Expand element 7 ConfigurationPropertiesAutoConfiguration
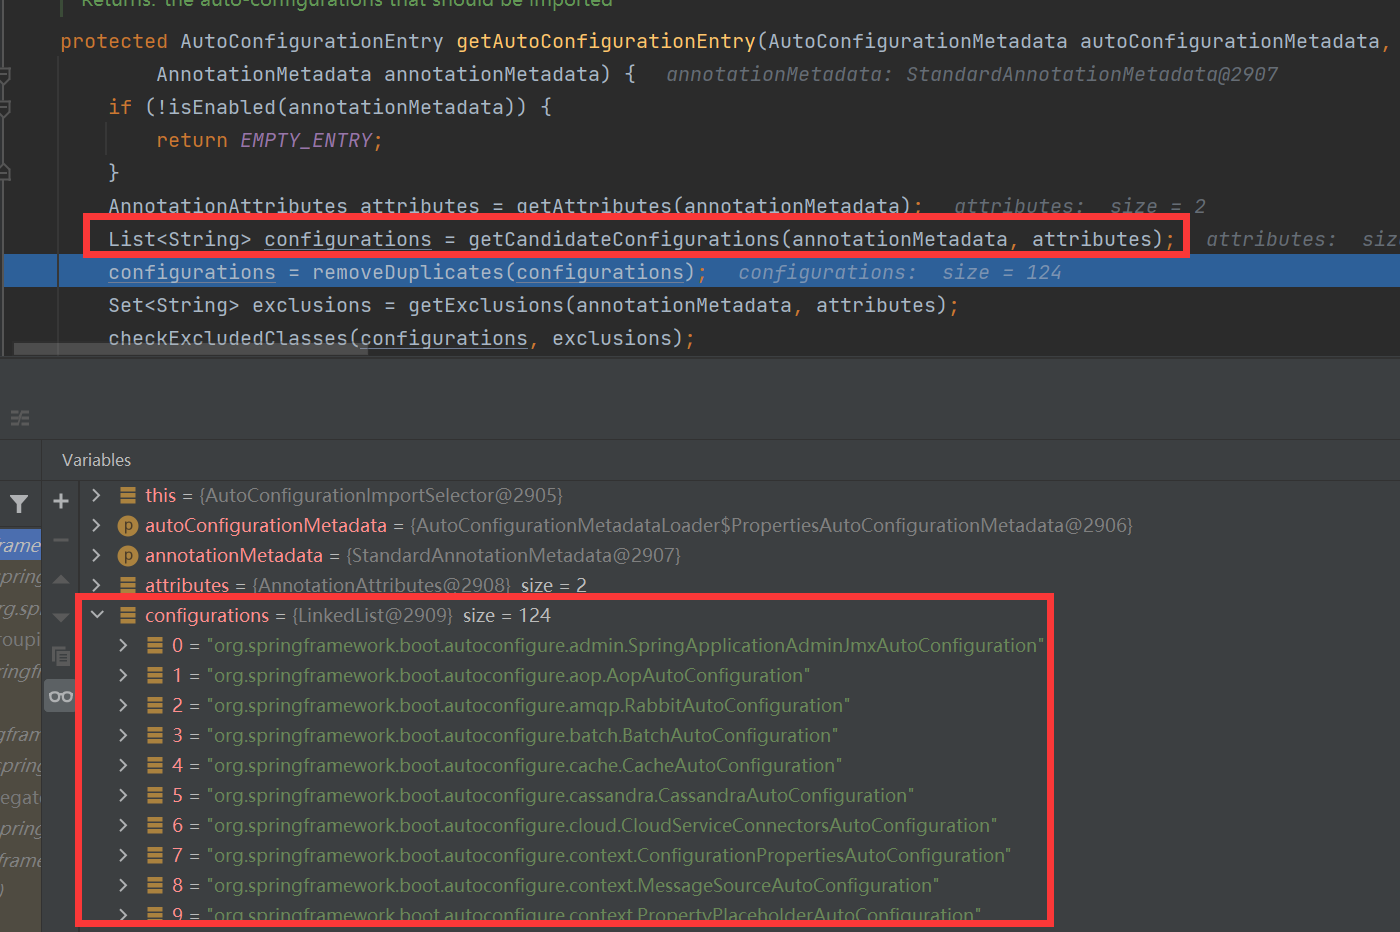 point(124,855)
